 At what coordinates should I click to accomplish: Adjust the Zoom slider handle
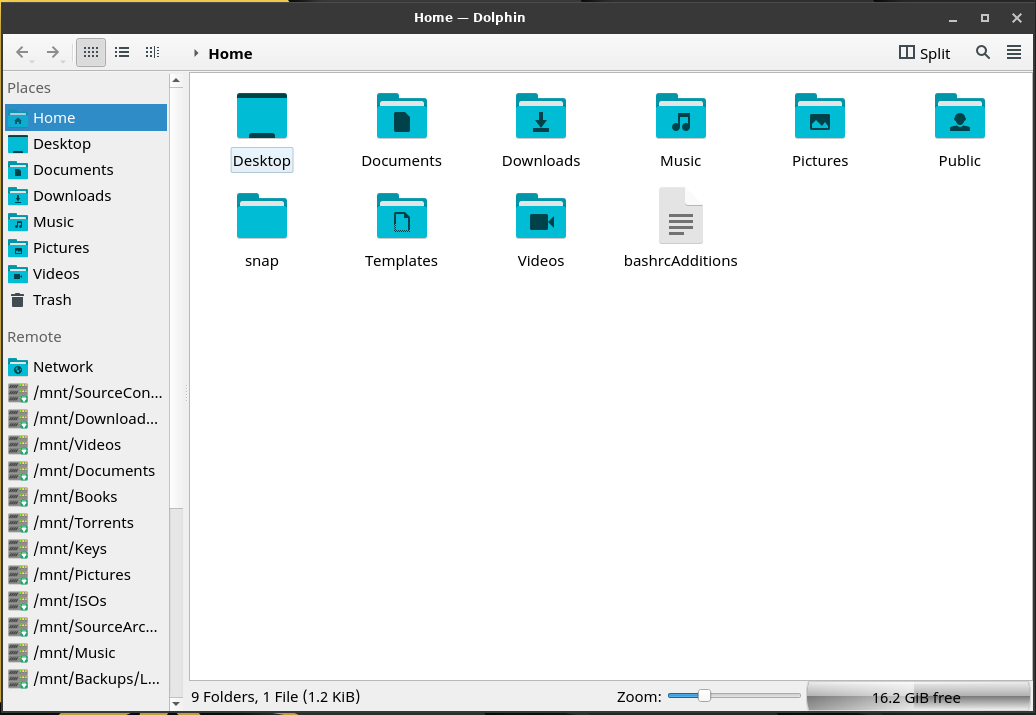tap(704, 696)
